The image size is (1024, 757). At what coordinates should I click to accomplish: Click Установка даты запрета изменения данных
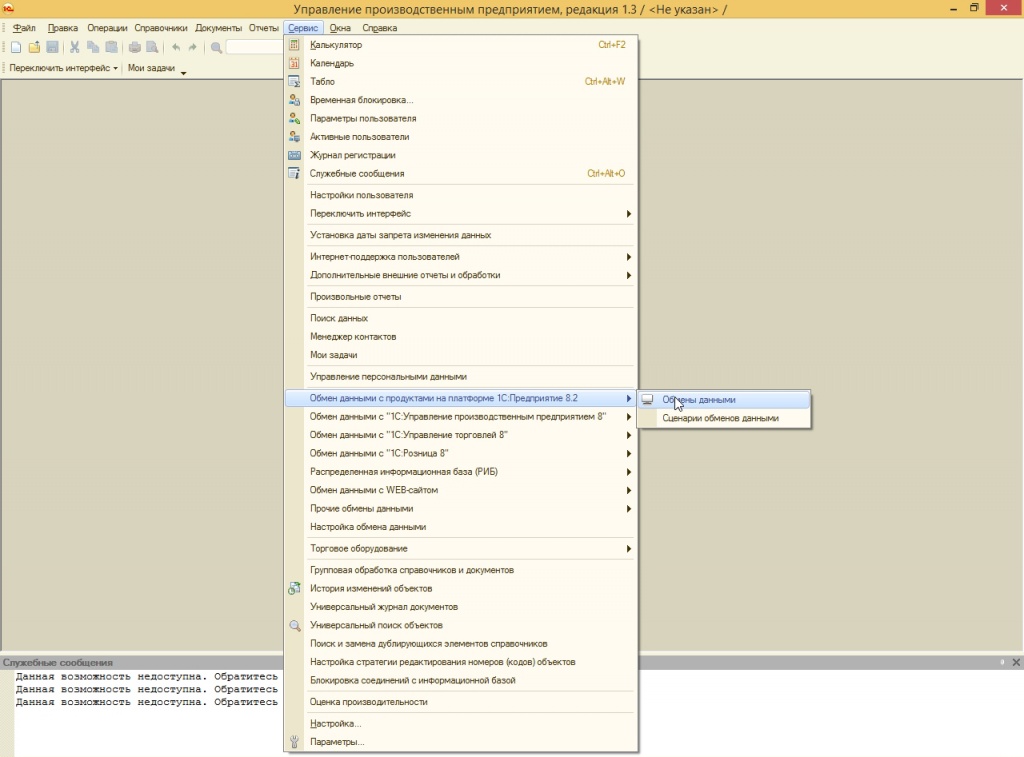point(400,235)
